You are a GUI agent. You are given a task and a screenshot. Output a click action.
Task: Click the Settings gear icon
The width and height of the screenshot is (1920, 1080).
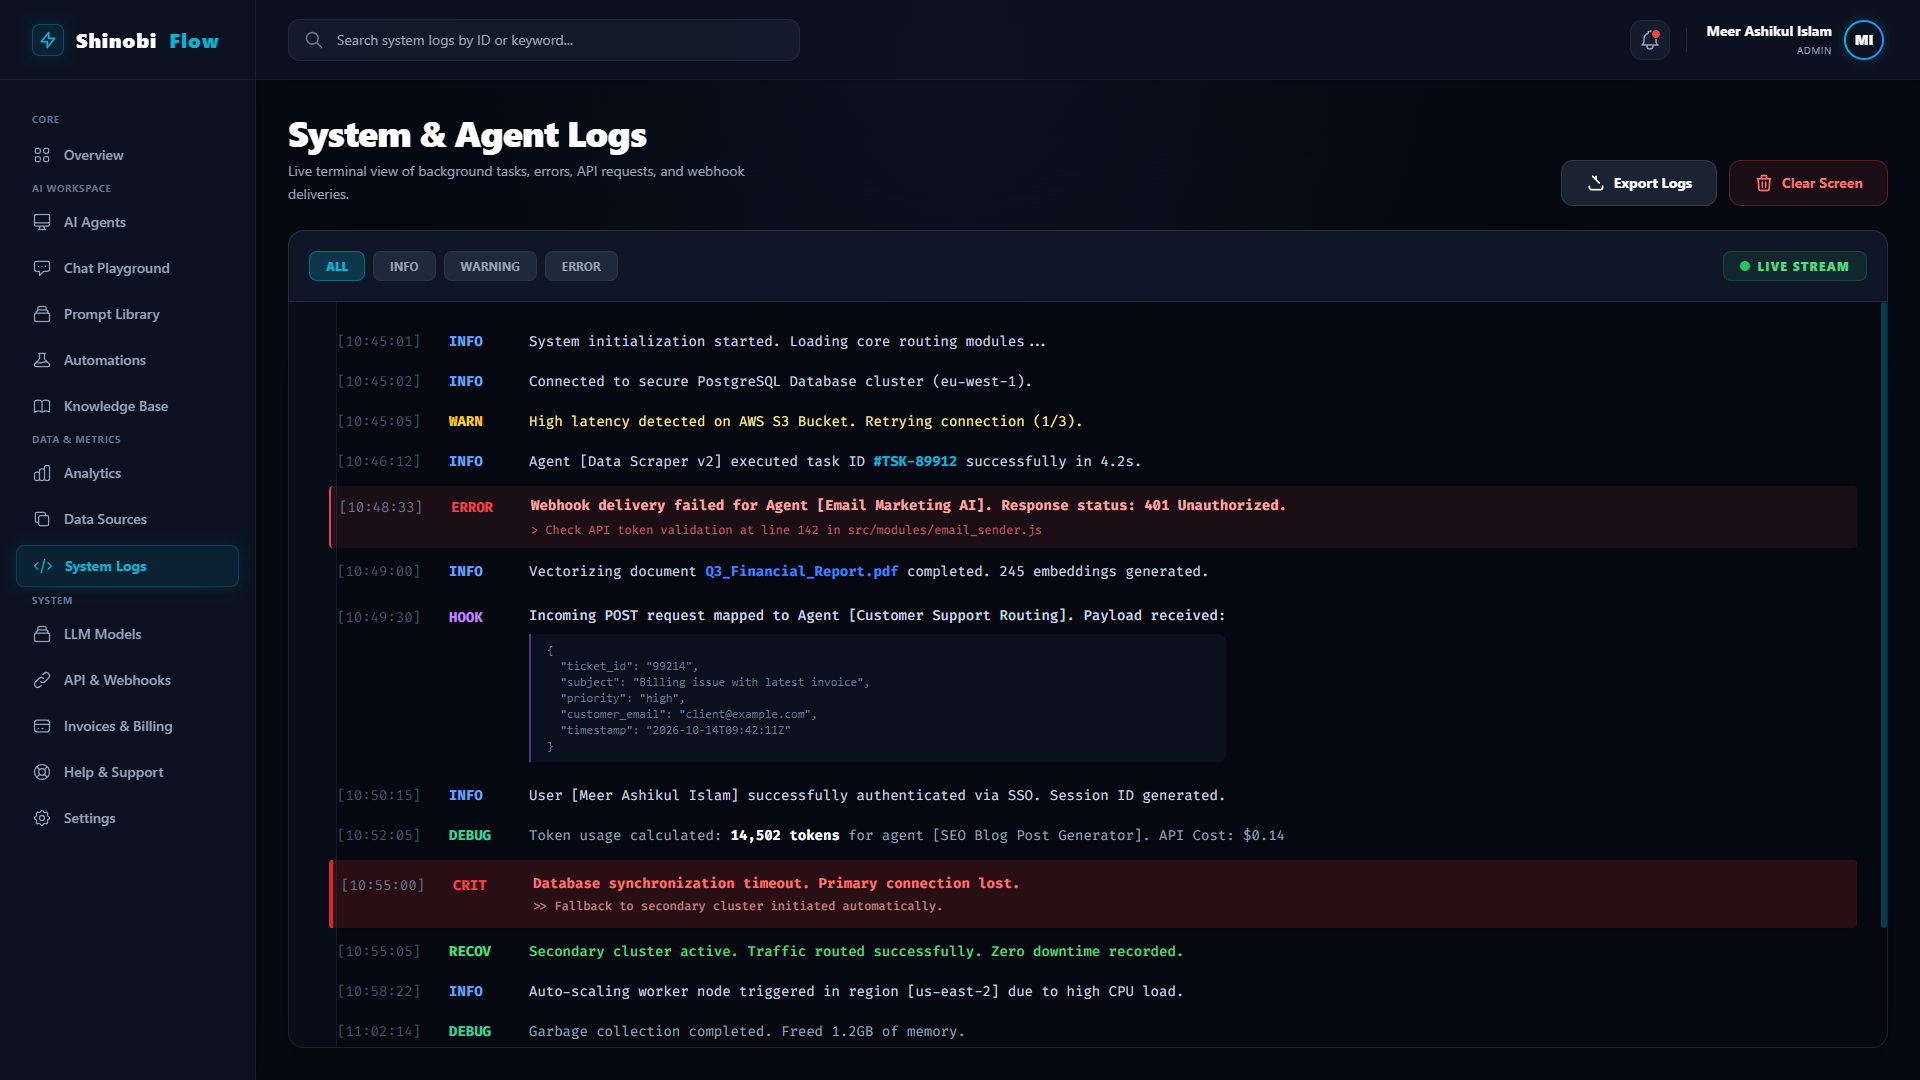tap(42, 818)
